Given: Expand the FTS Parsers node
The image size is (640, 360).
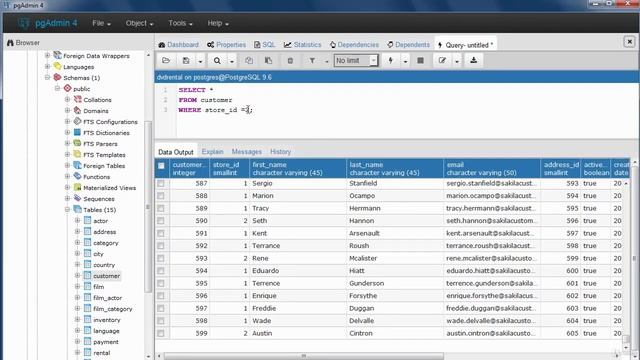Looking at the screenshot, I should point(67,144).
